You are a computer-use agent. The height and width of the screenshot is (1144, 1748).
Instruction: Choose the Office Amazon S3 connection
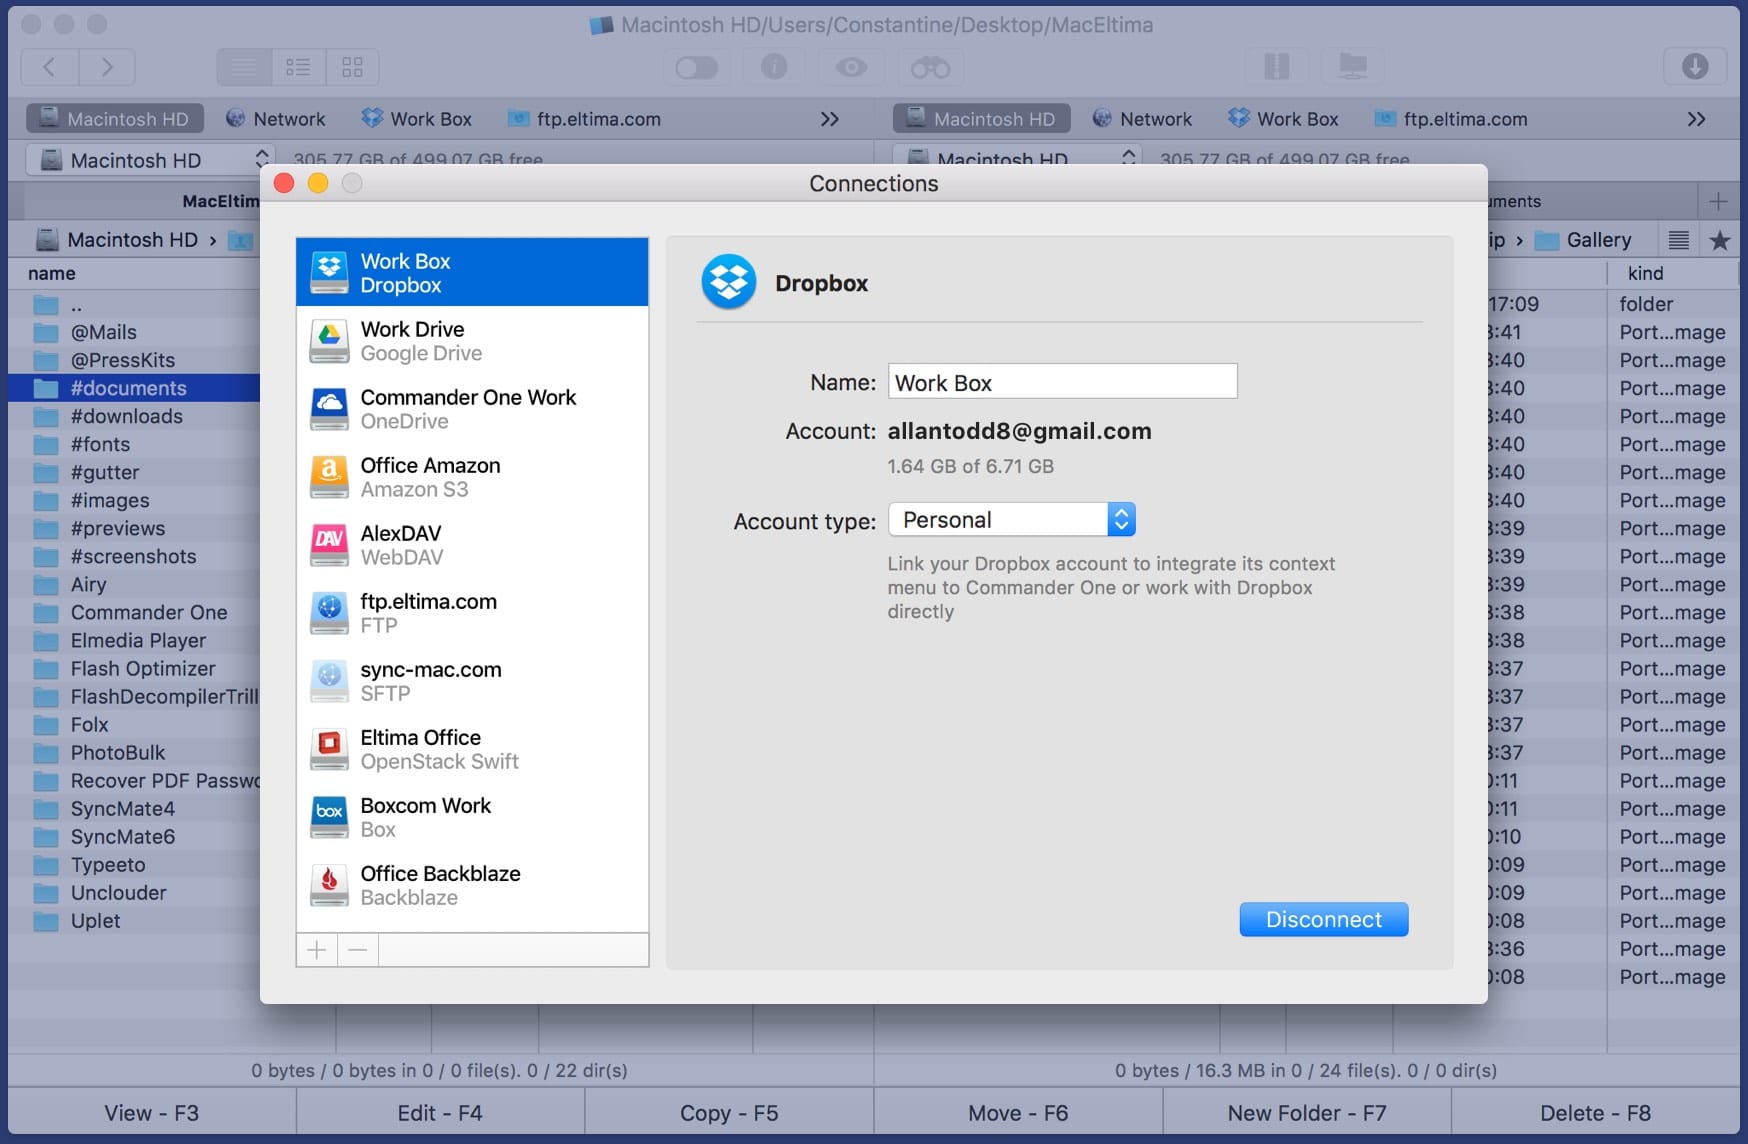pyautogui.click(x=472, y=477)
